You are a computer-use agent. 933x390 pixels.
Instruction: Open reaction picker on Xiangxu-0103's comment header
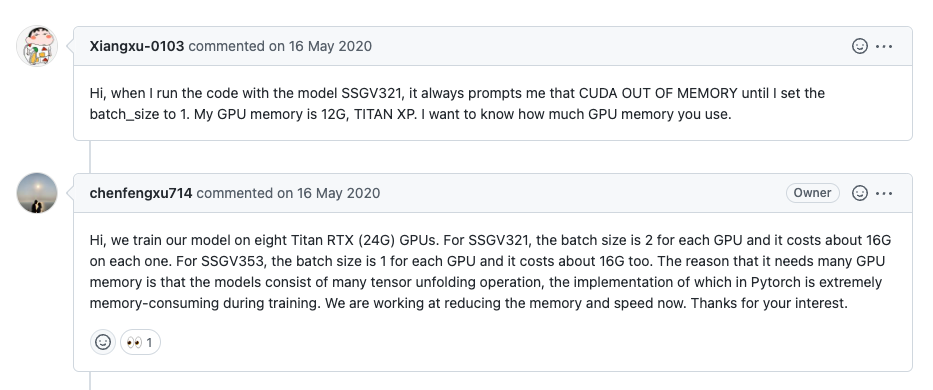pos(859,46)
